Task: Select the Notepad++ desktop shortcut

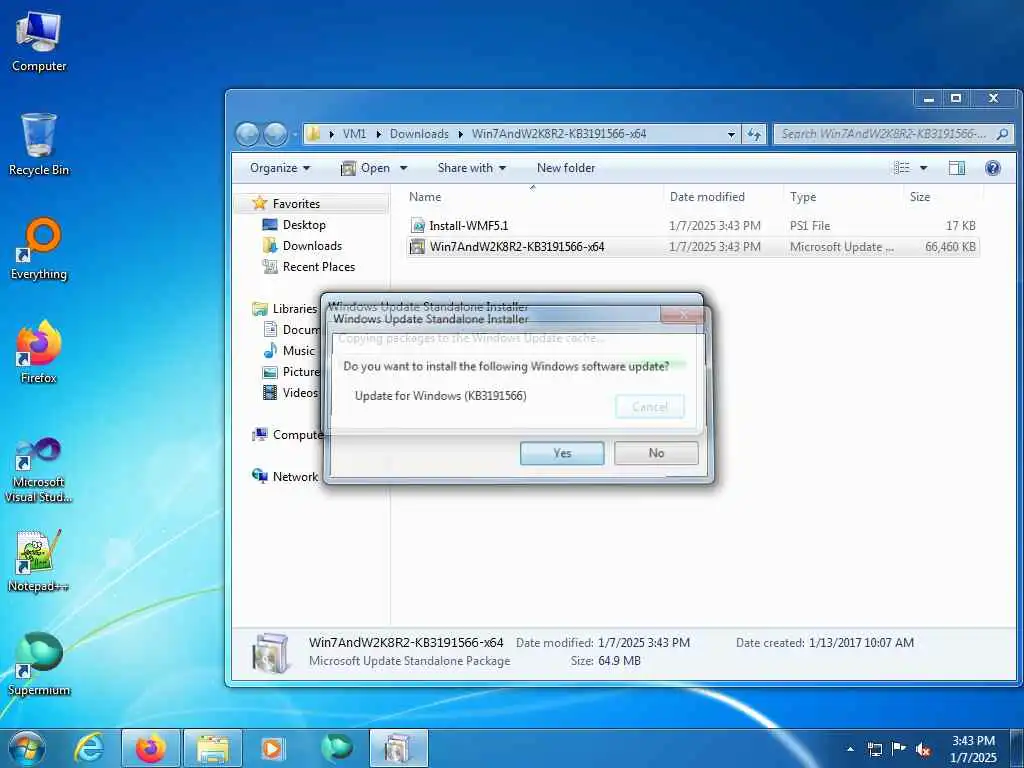Action: (39, 560)
